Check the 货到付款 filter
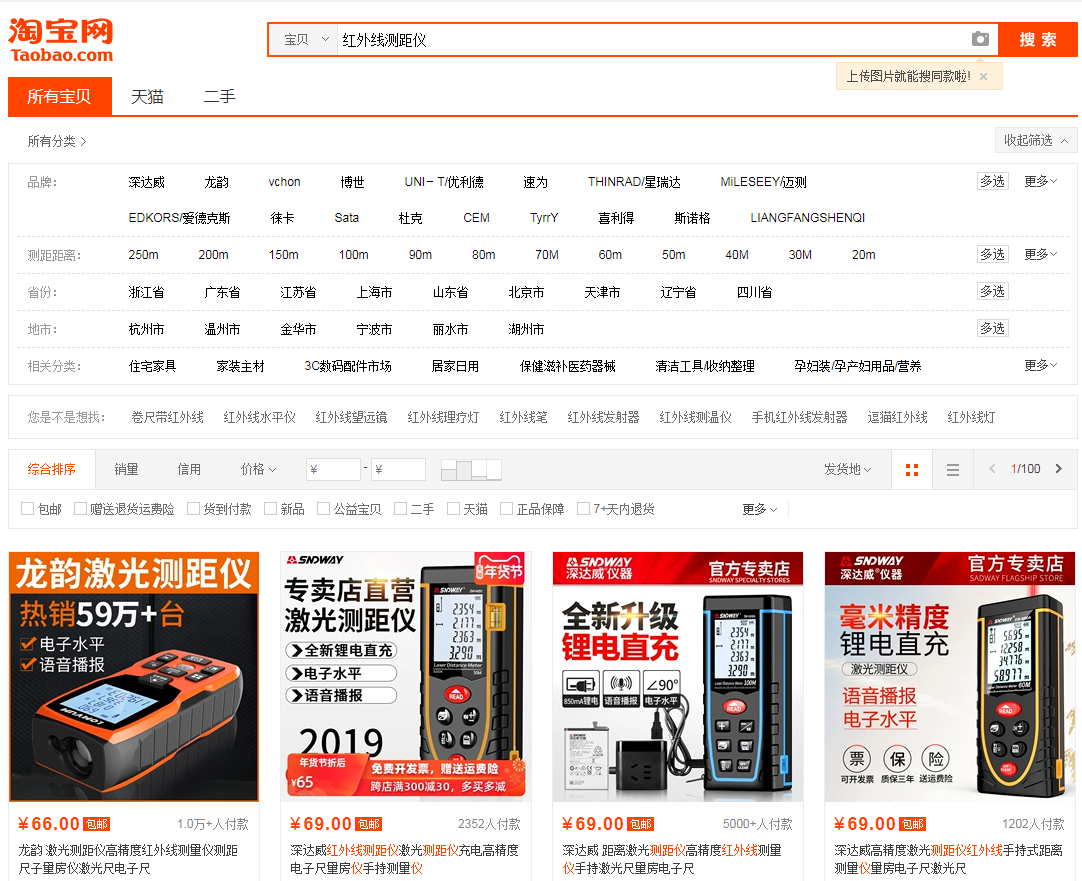1082x881 pixels. 193,508
